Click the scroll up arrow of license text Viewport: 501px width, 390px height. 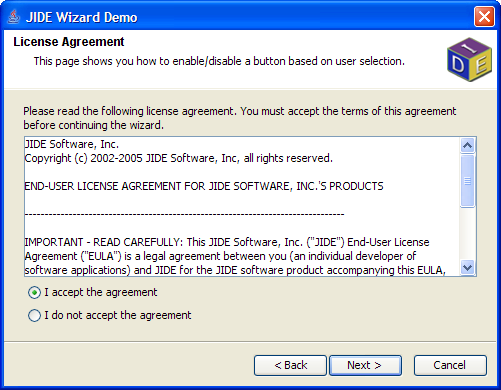point(467,145)
